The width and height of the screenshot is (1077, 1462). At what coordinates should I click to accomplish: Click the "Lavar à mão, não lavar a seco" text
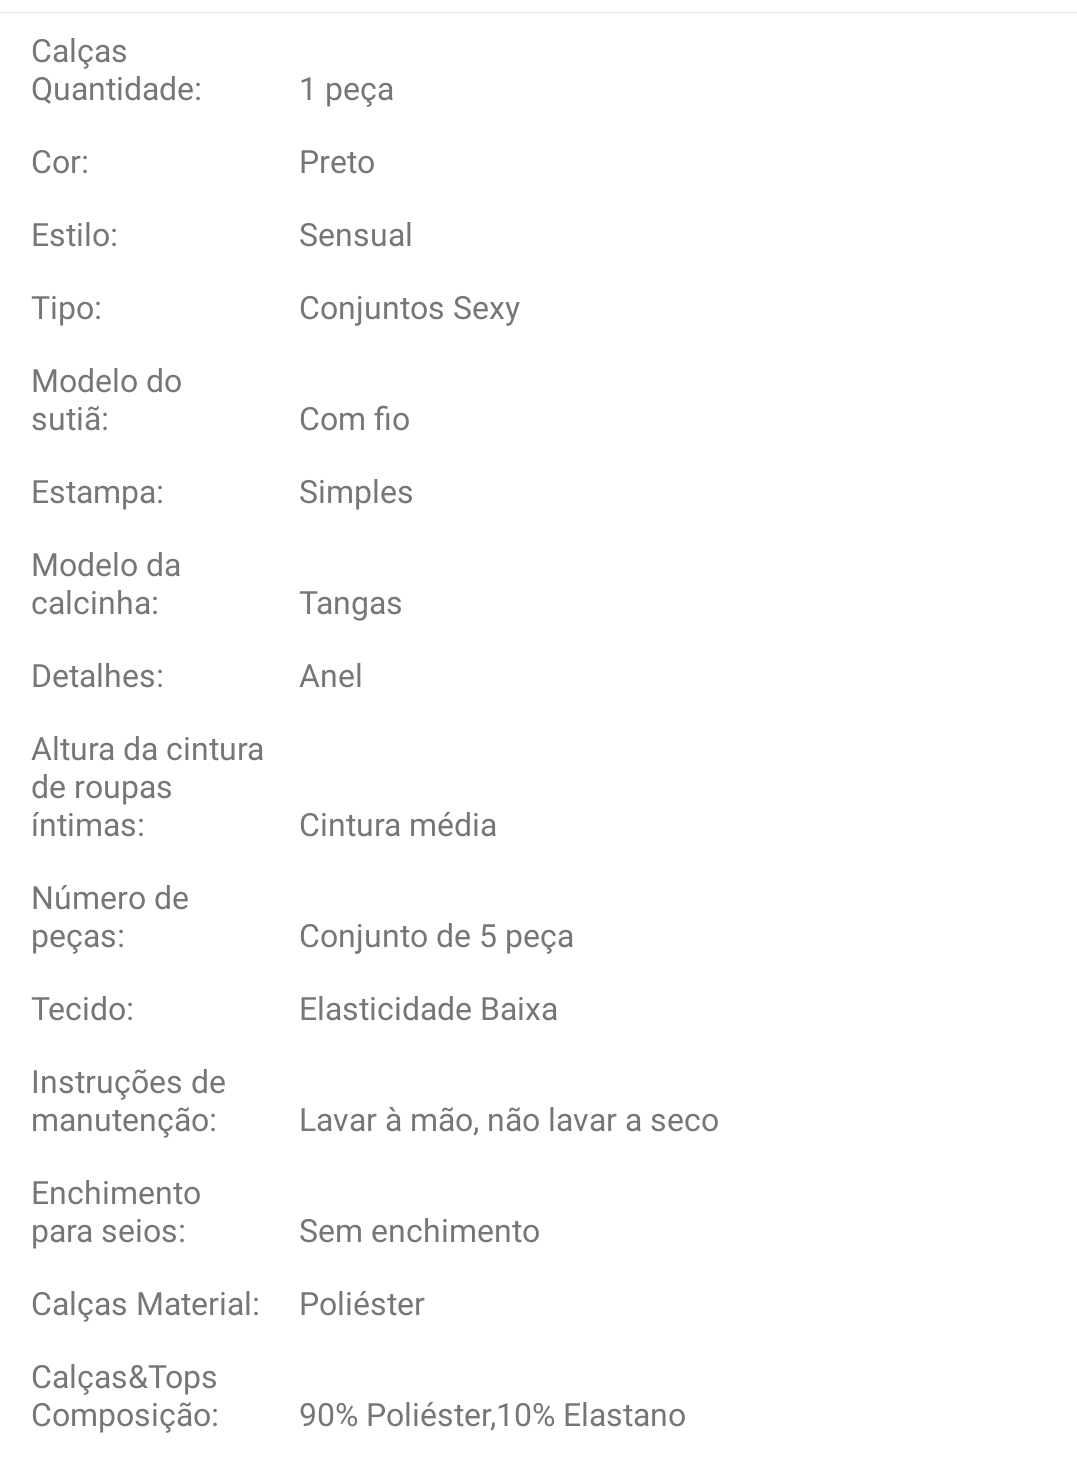tap(509, 1120)
